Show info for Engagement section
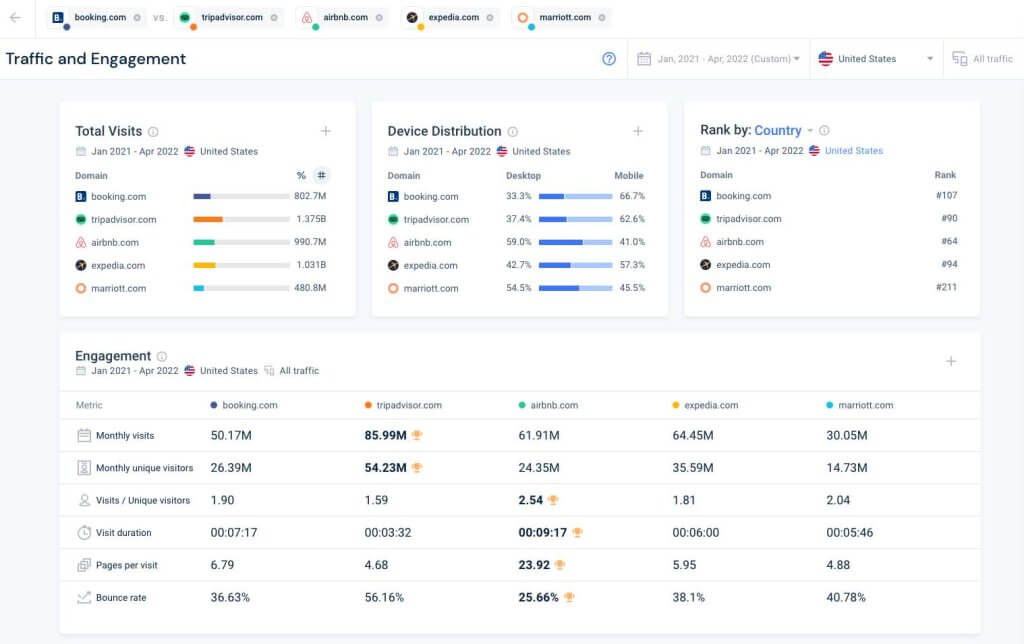The height and width of the screenshot is (644, 1024). (162, 357)
